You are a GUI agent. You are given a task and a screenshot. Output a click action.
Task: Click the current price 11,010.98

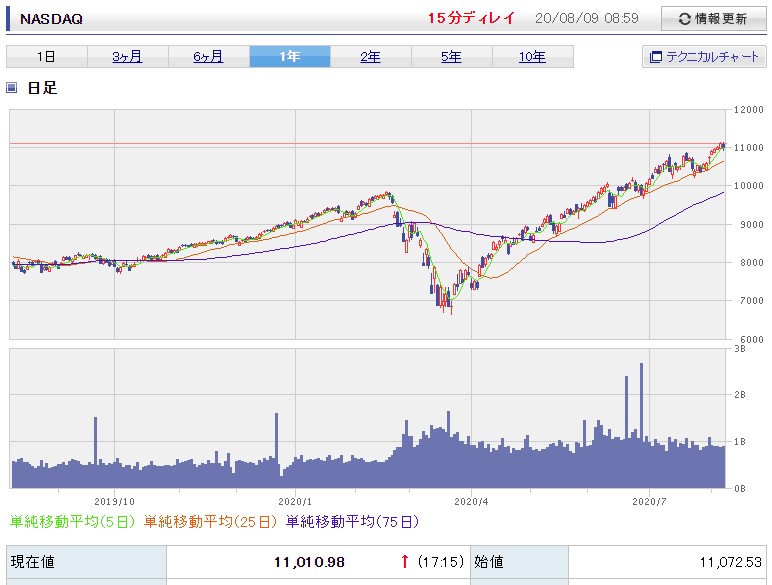(x=309, y=562)
